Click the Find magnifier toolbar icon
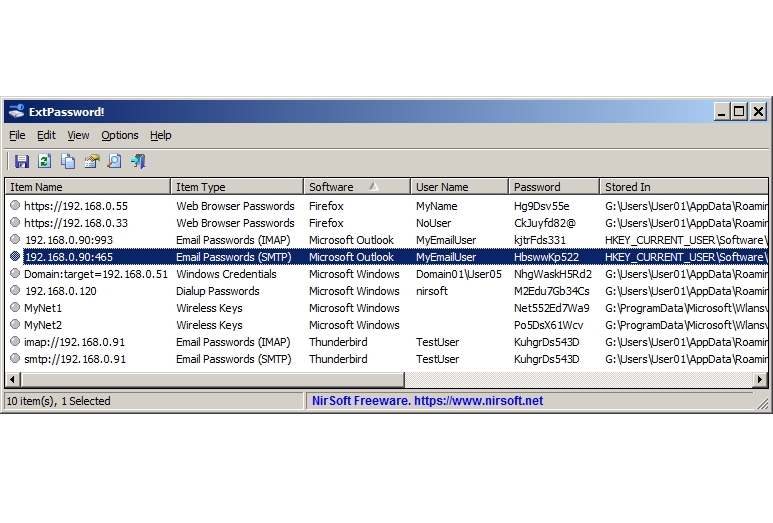The image size is (773, 523). click(x=114, y=161)
